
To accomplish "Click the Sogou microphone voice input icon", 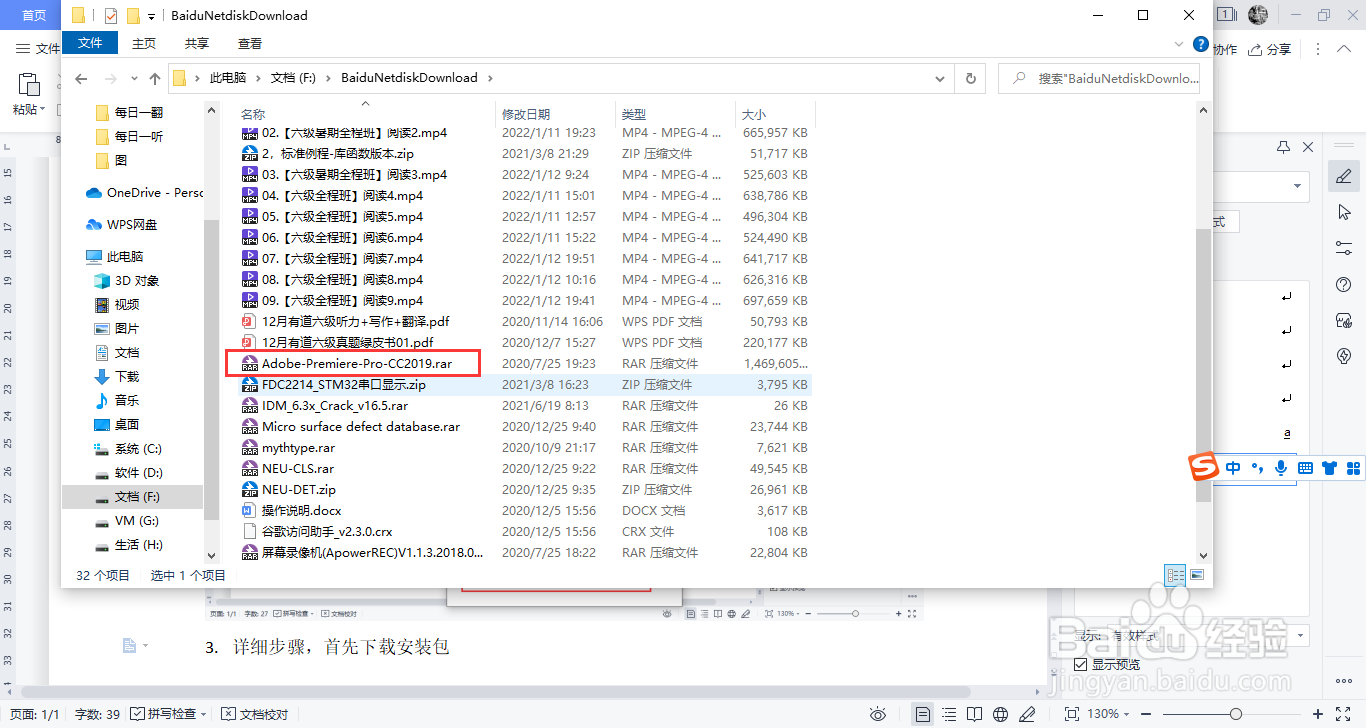I will [x=1281, y=467].
